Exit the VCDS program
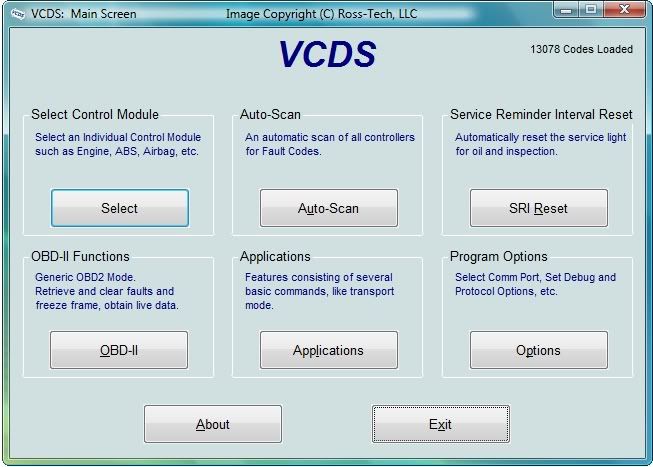Image resolution: width=653 pixels, height=467 pixels. [x=441, y=424]
